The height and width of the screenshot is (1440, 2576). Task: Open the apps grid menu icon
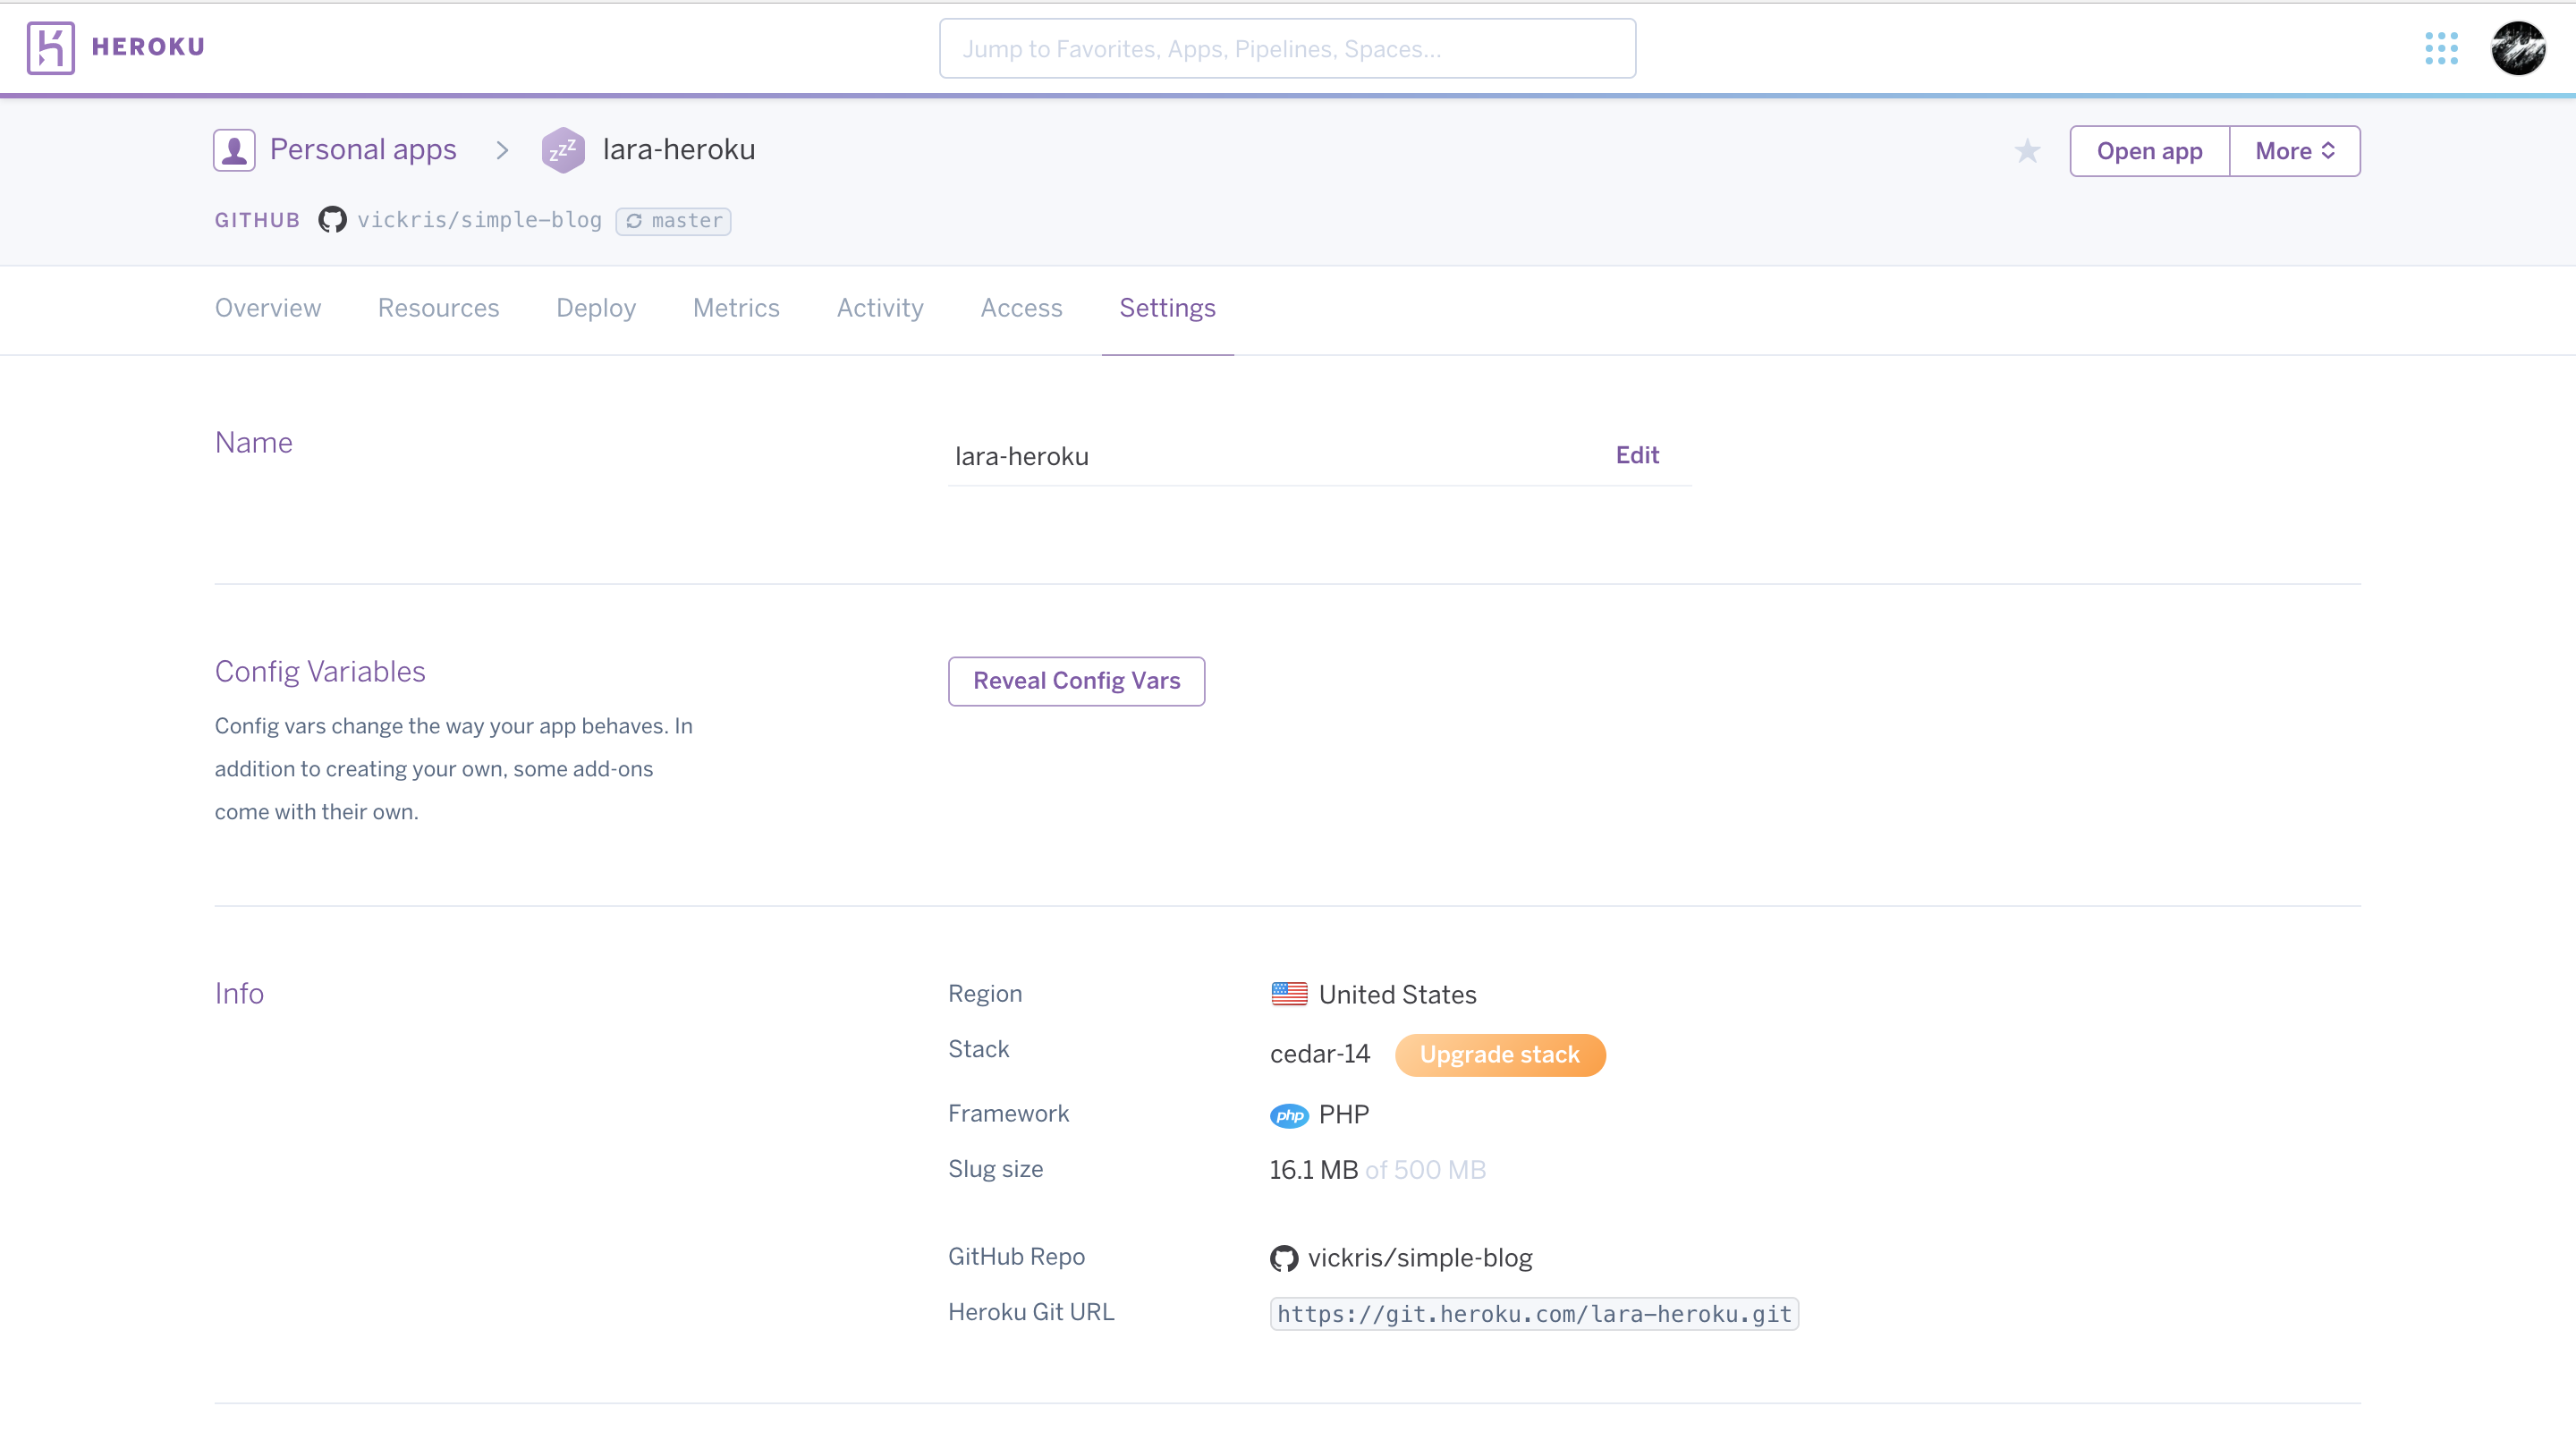2441,48
